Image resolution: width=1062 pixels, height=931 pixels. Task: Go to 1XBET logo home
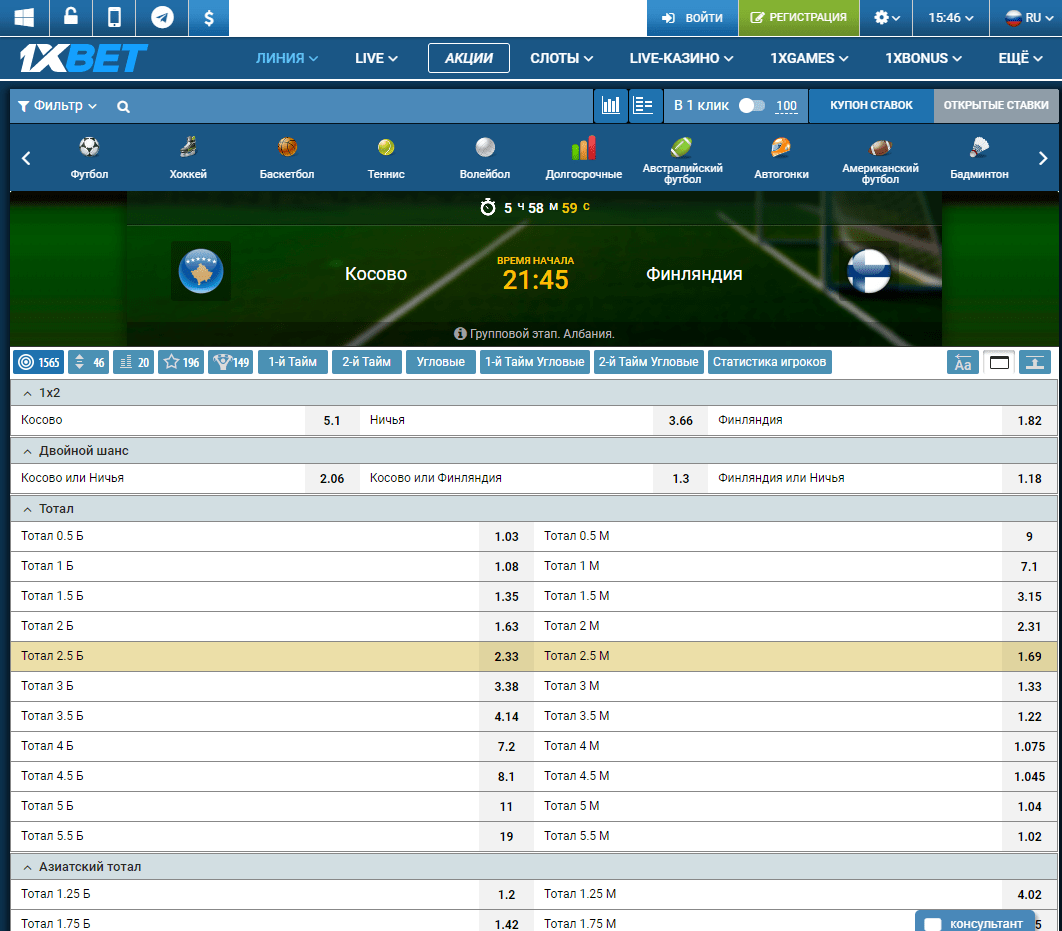click(83, 58)
